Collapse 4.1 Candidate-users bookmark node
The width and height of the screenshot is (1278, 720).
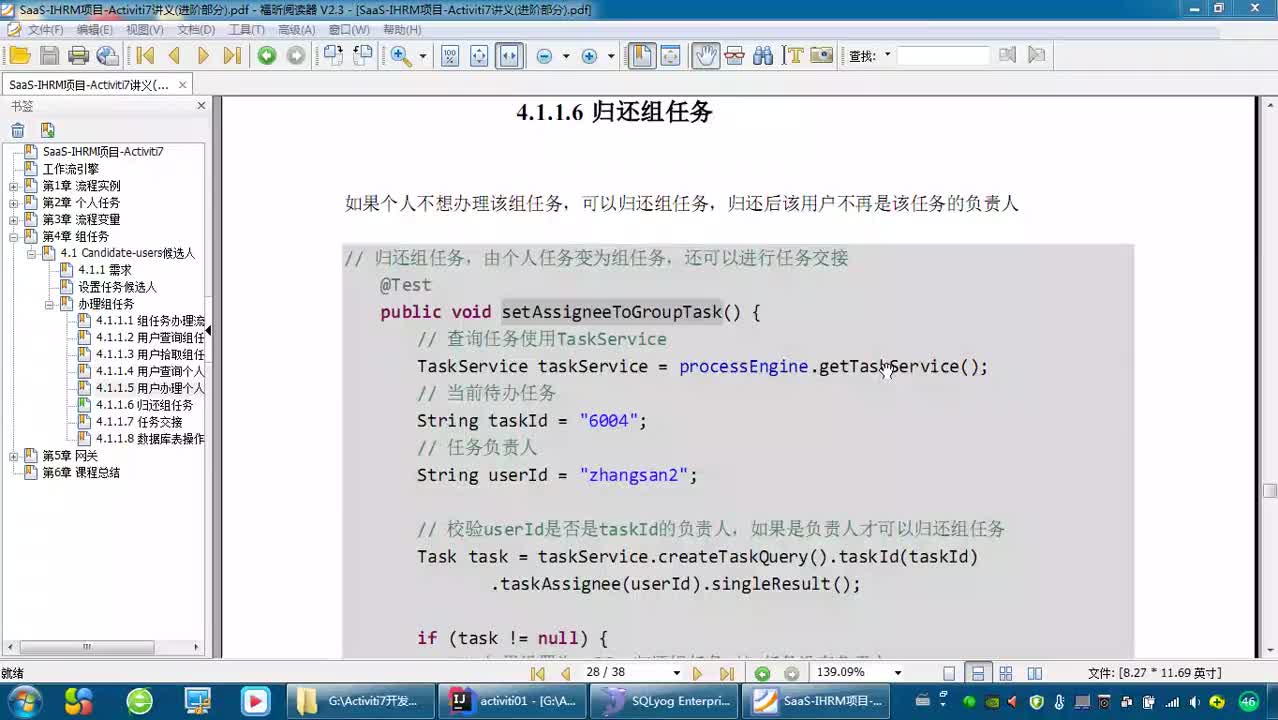click(x=32, y=254)
